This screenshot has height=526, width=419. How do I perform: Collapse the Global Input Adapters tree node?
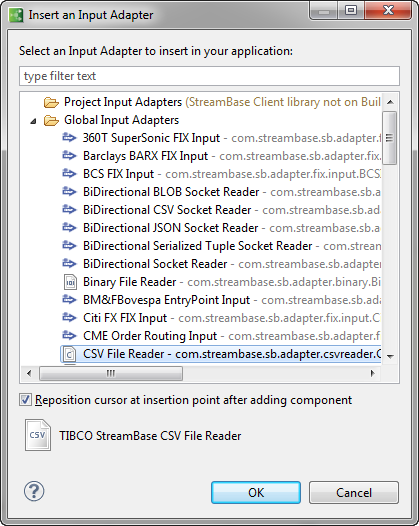click(x=33, y=121)
